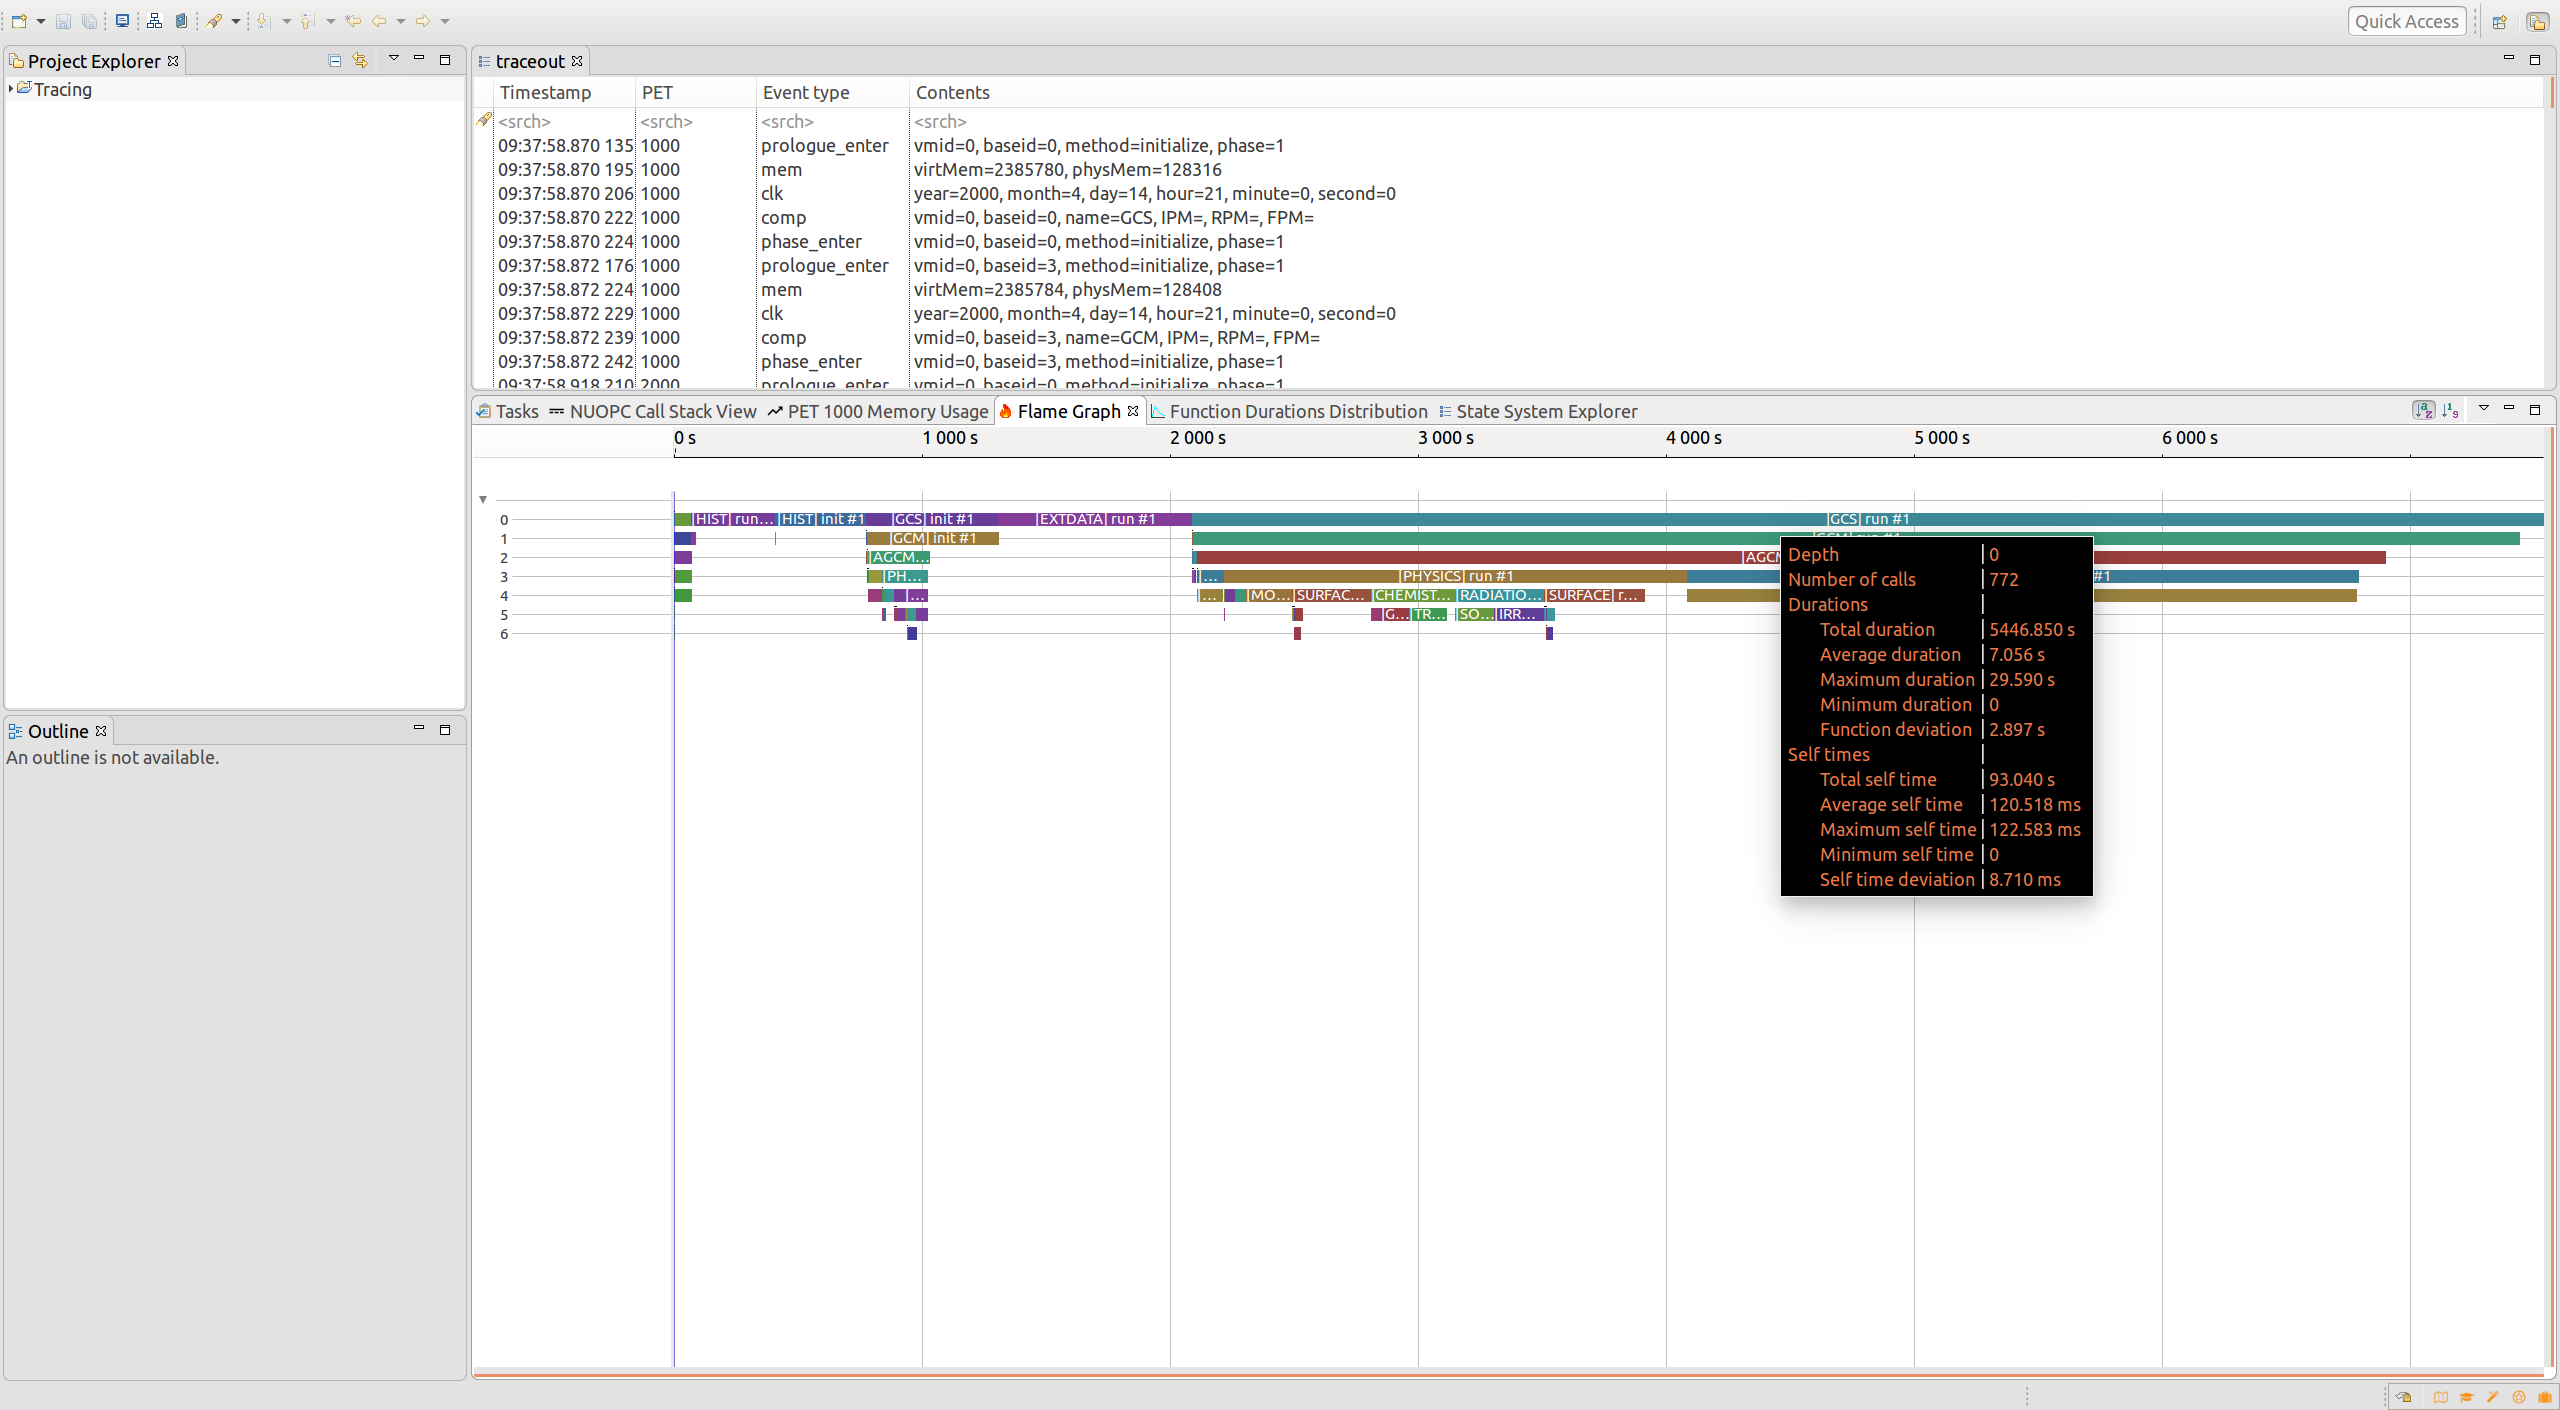Open the Next Annotation dropdown arrow
Screen dimensions: 2560x1410
coord(286,21)
